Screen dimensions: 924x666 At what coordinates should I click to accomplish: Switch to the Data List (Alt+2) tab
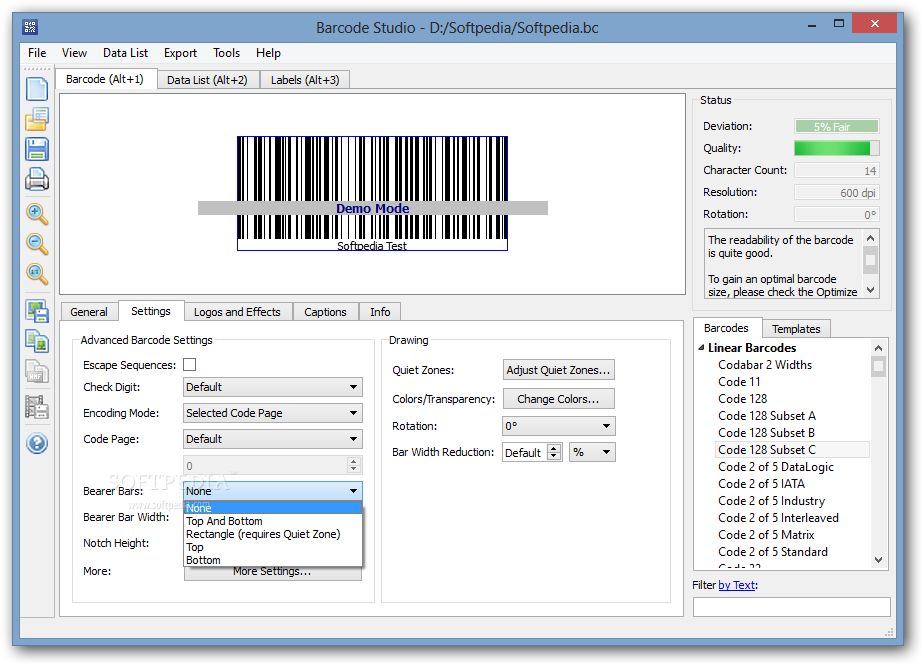tap(207, 80)
